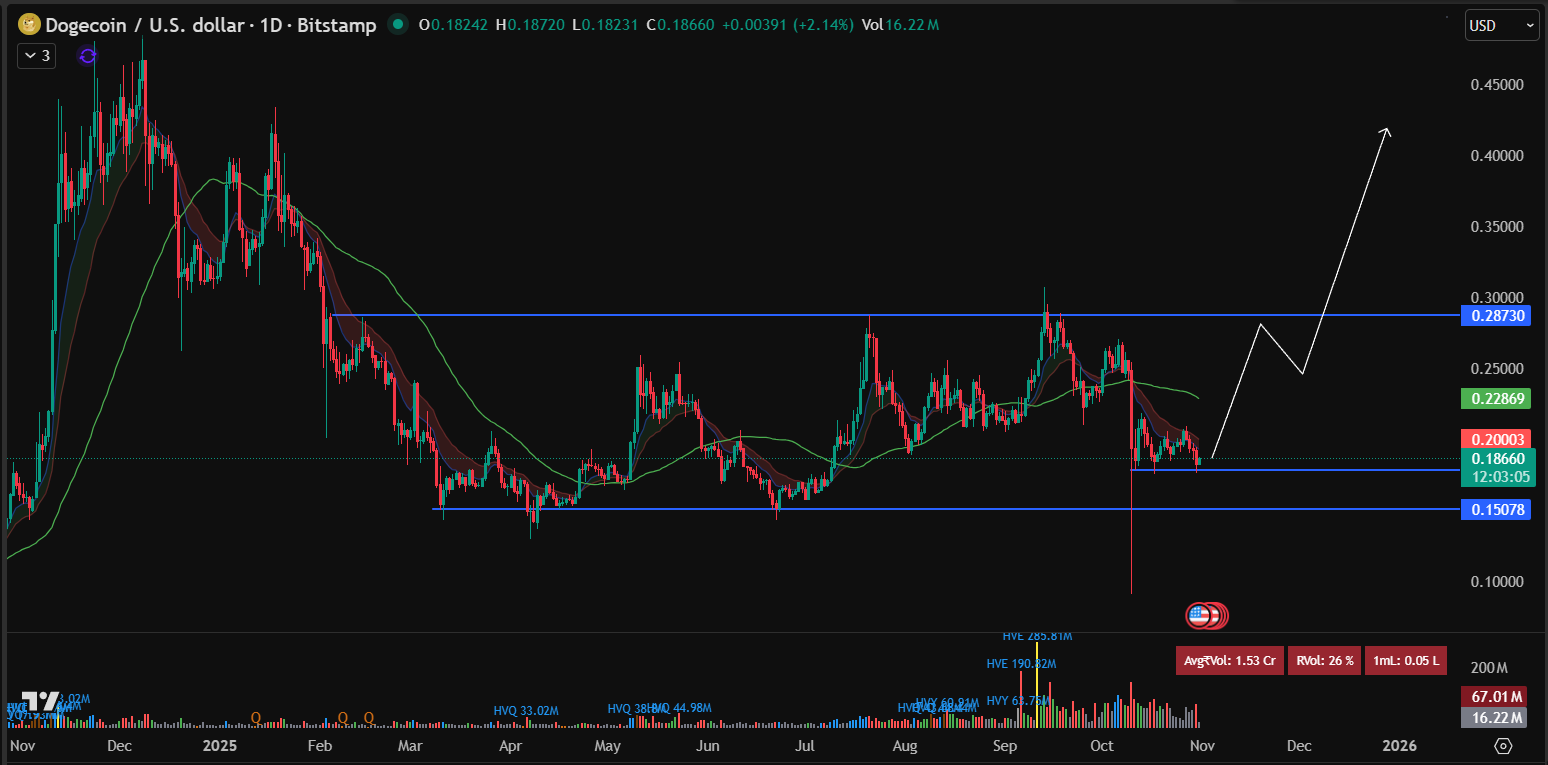Click the HVQ 33.02M volume label
1548x765 pixels.
[x=526, y=711]
